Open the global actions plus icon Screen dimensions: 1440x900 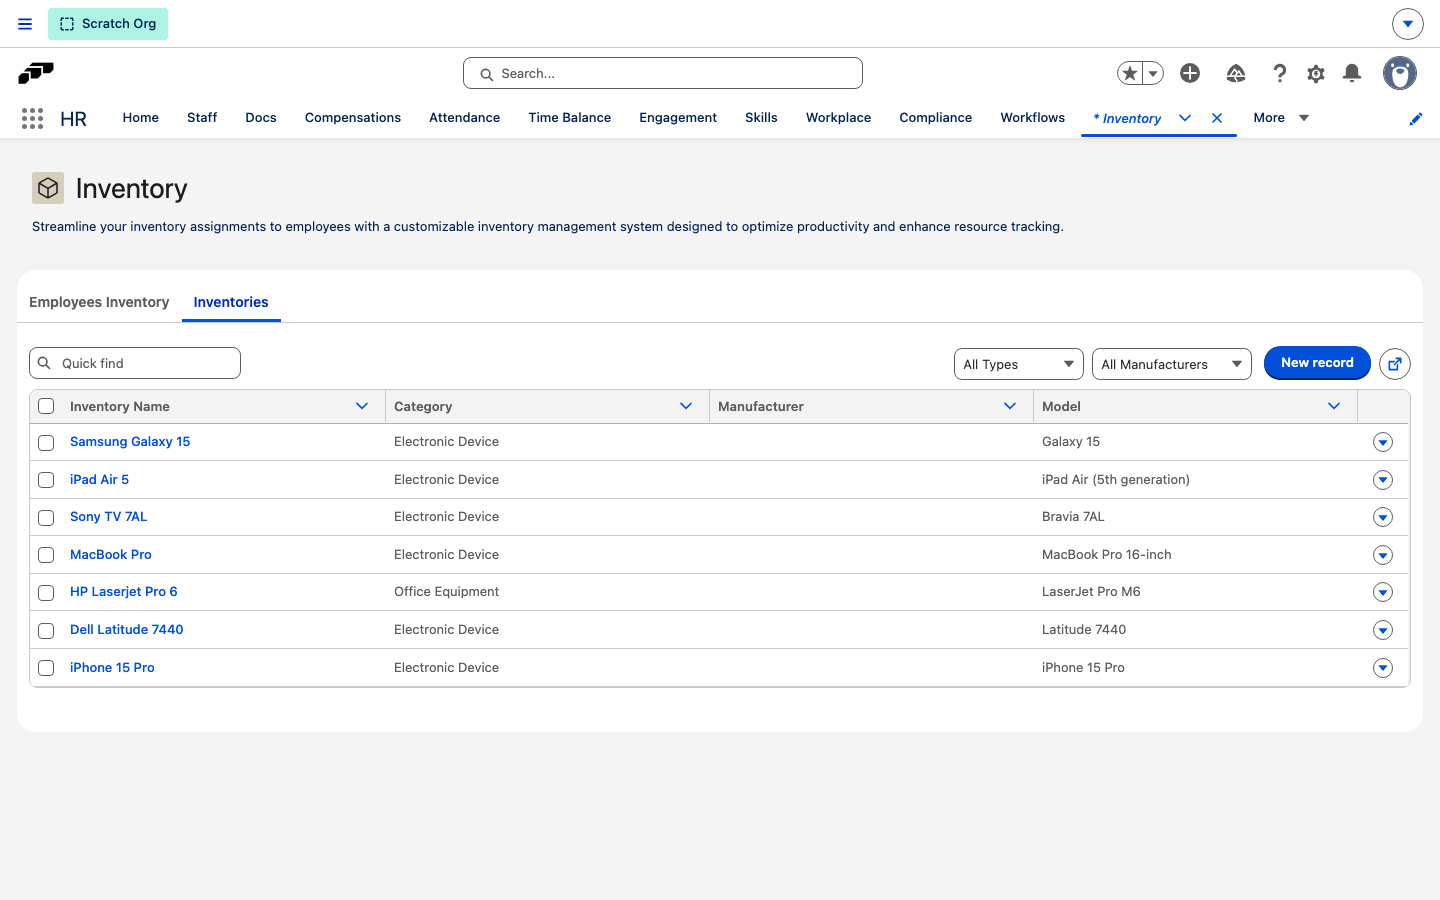1190,73
